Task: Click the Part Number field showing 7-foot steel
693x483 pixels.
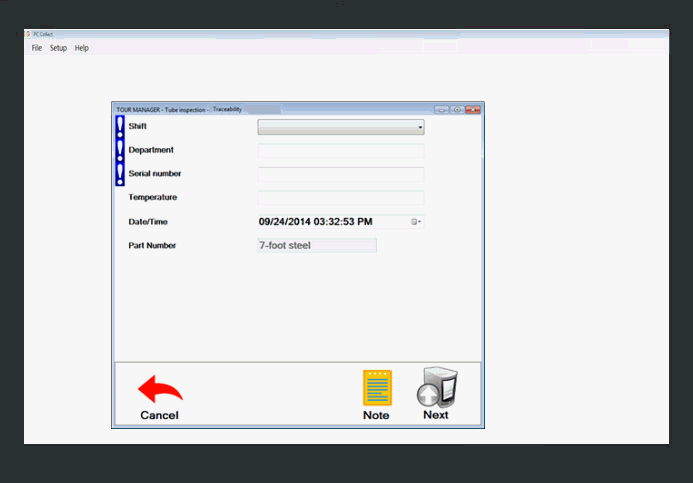Action: click(317, 245)
